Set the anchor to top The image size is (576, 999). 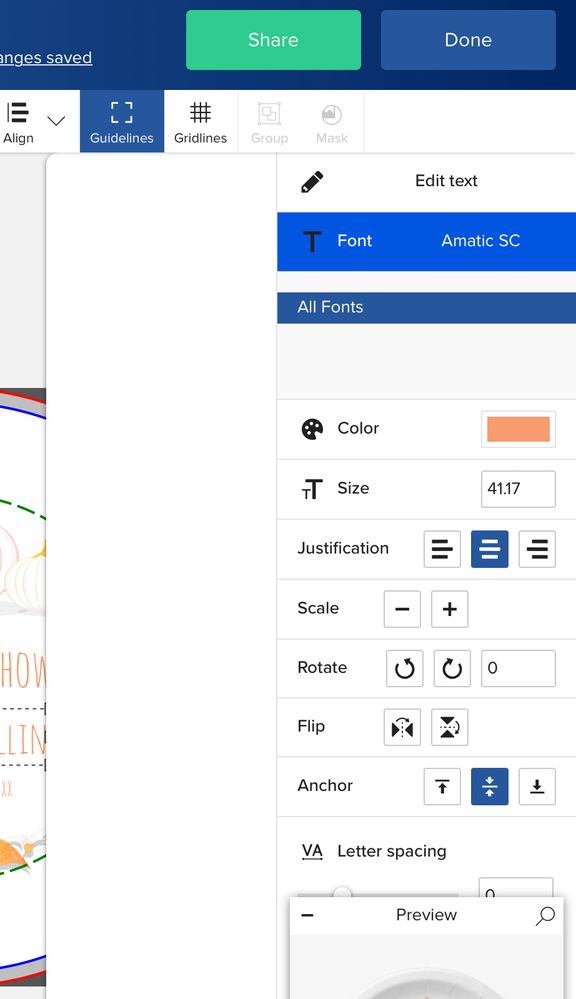click(x=442, y=787)
